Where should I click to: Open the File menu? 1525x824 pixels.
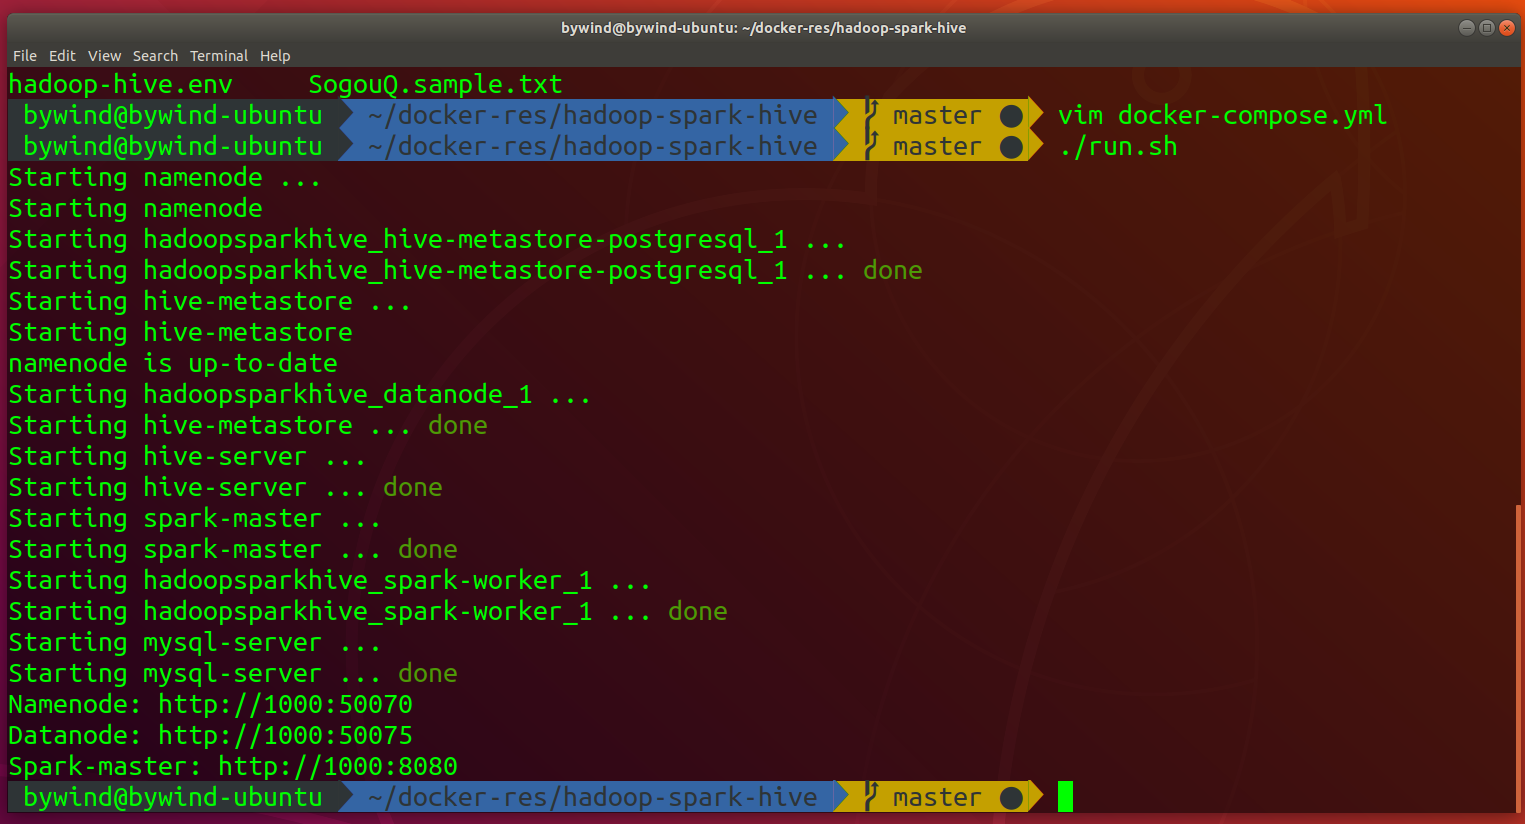25,56
